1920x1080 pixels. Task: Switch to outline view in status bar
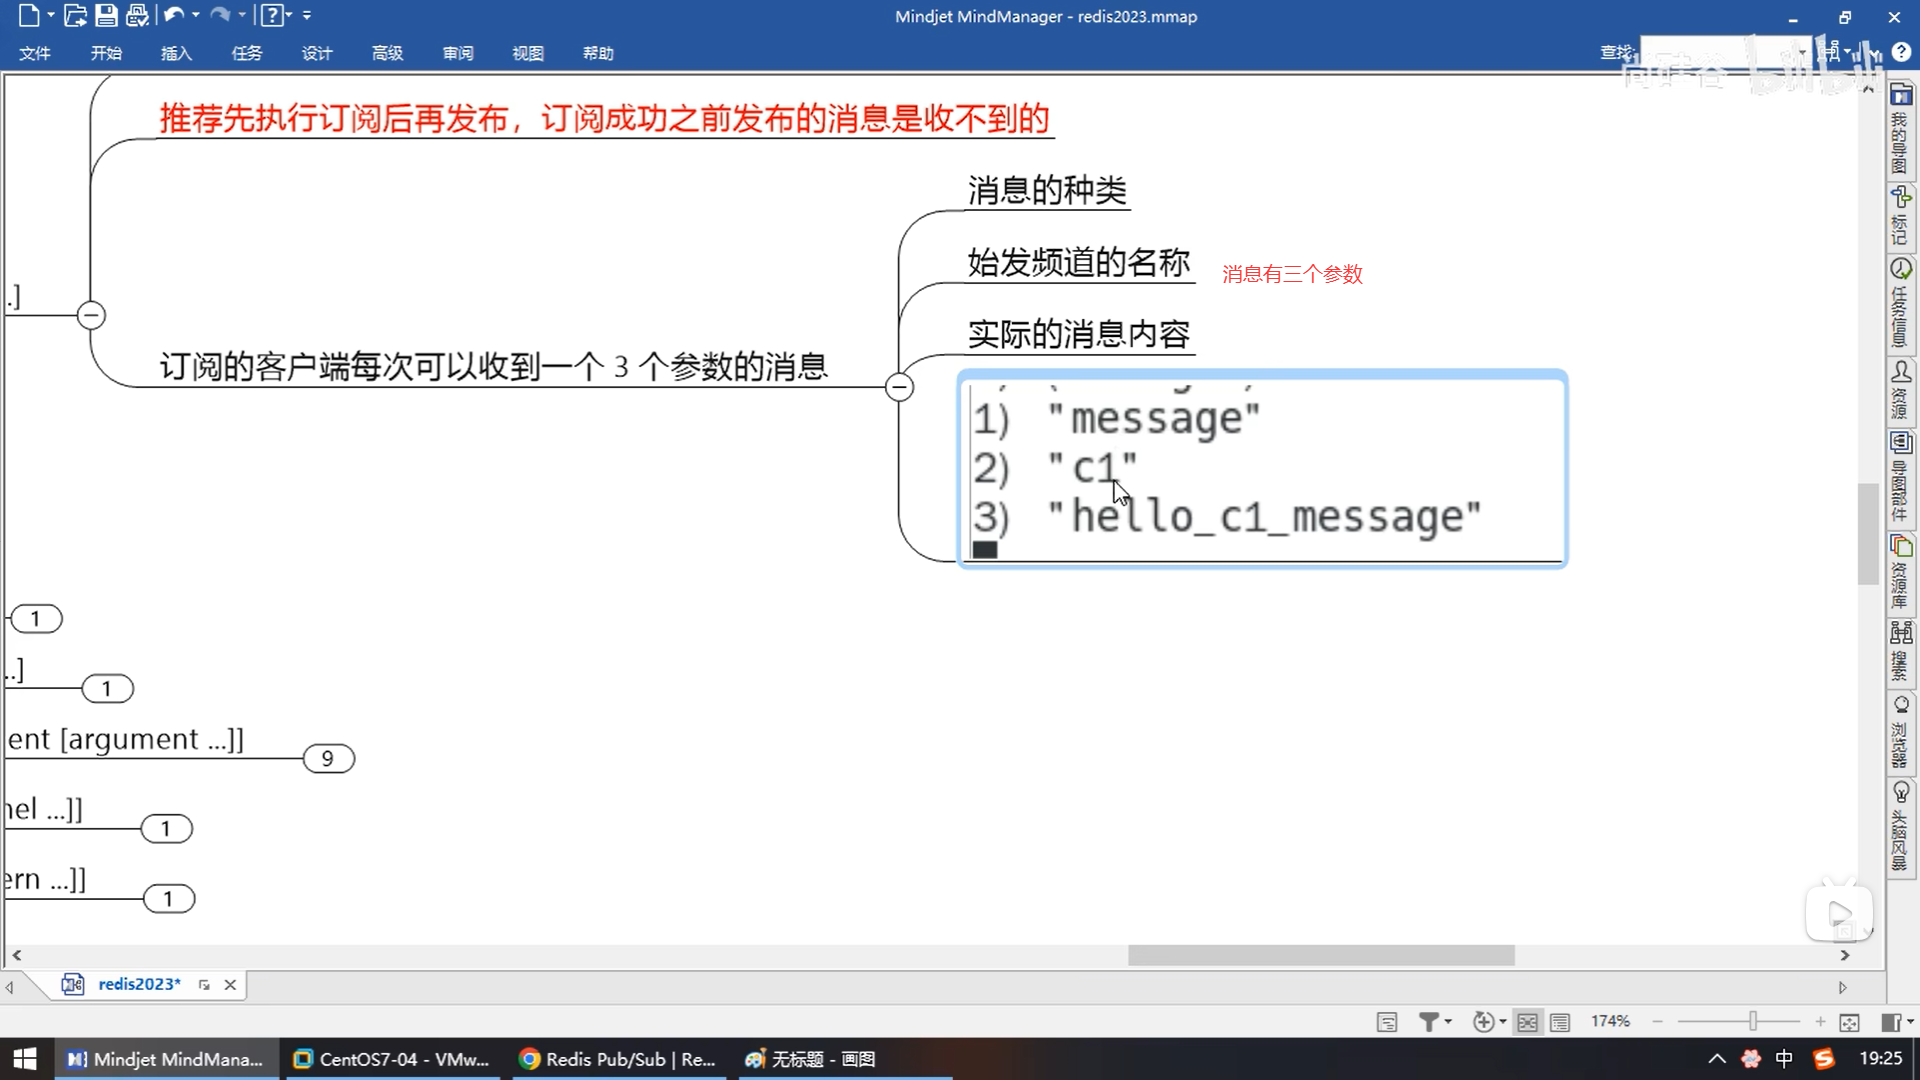point(1560,1021)
